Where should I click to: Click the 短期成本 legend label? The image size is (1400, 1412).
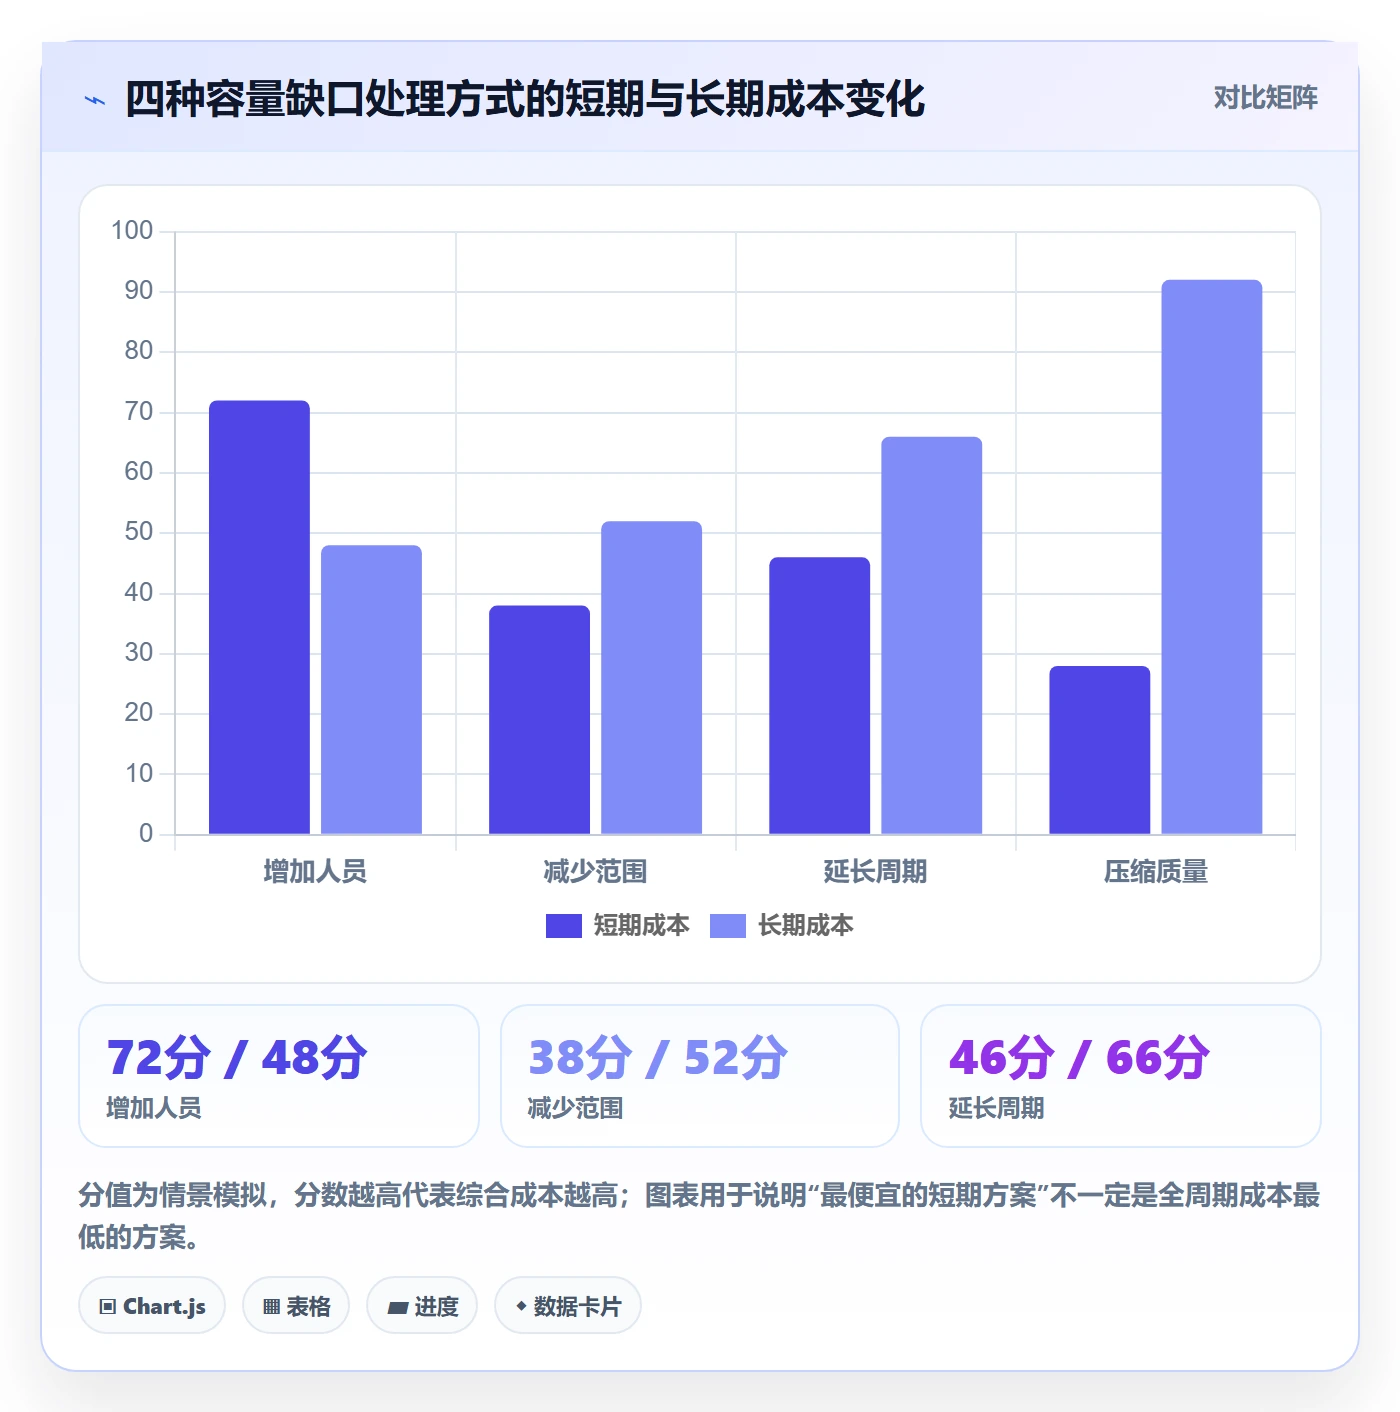pos(641,926)
